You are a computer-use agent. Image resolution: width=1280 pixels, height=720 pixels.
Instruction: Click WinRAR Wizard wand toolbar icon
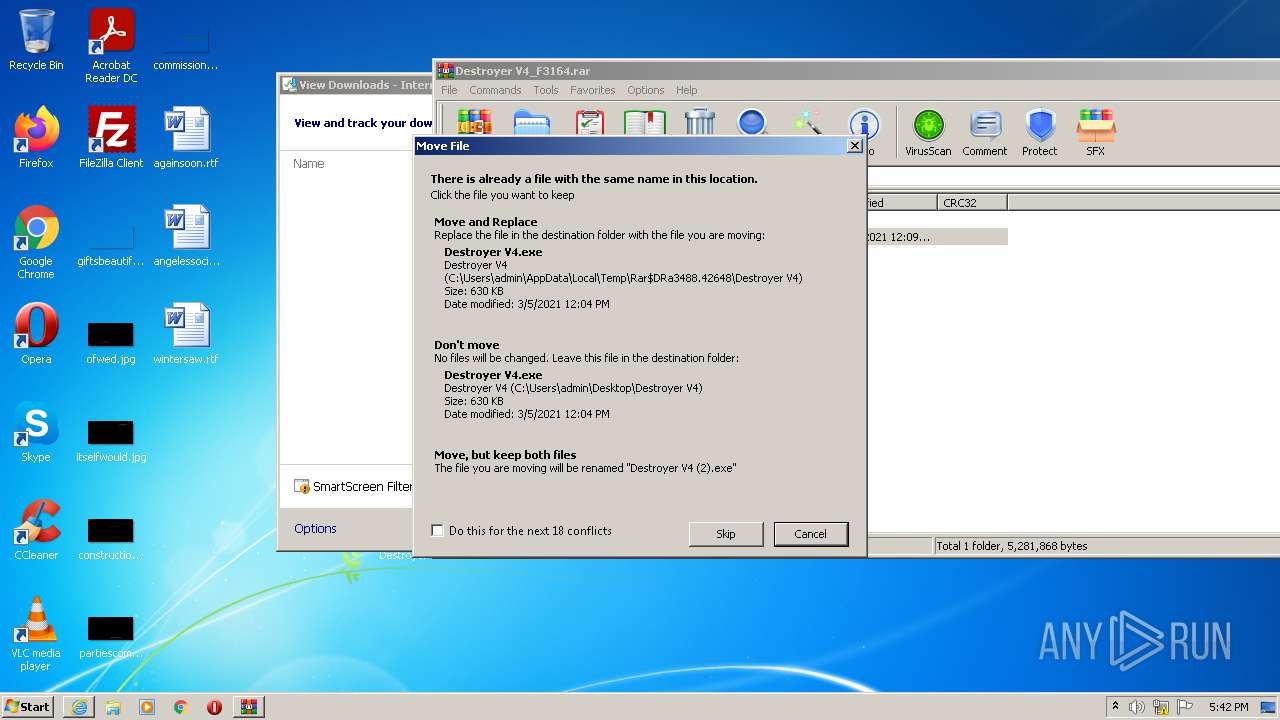[808, 122]
